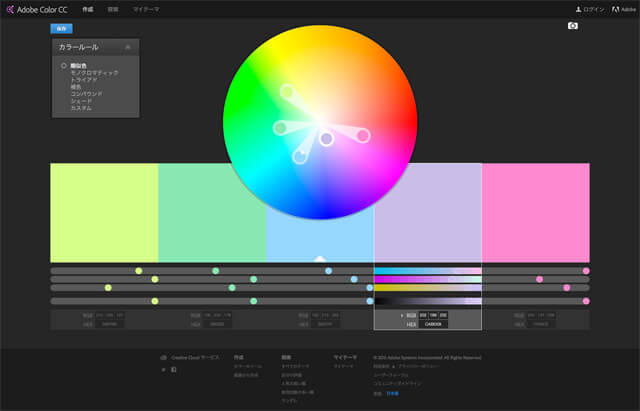This screenshot has height=411, width=640.
Task: Open the 探索 tab in the header
Action: 113,9
